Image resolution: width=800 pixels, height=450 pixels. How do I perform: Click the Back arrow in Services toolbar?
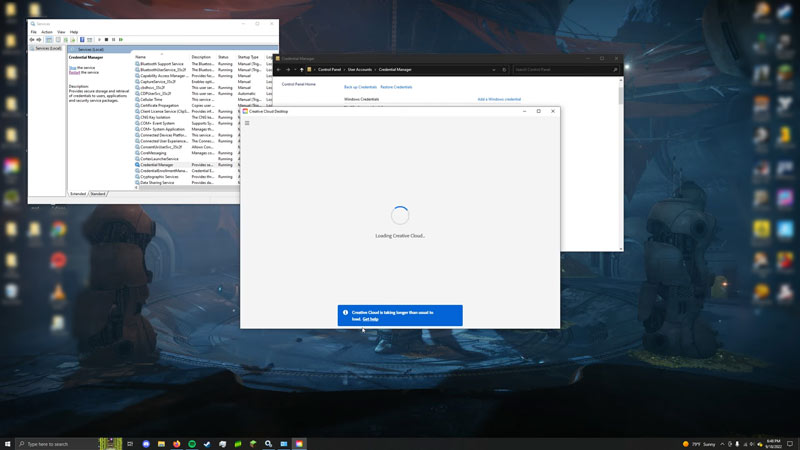32,40
